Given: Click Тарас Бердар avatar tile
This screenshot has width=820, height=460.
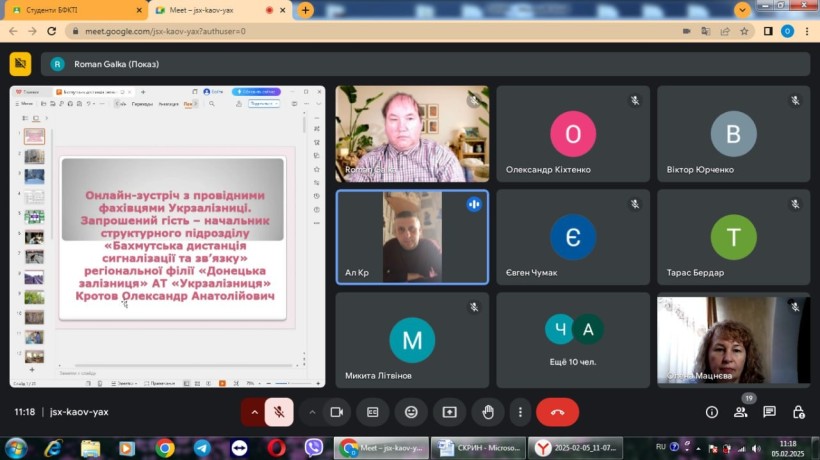Looking at the screenshot, I should pos(734,237).
